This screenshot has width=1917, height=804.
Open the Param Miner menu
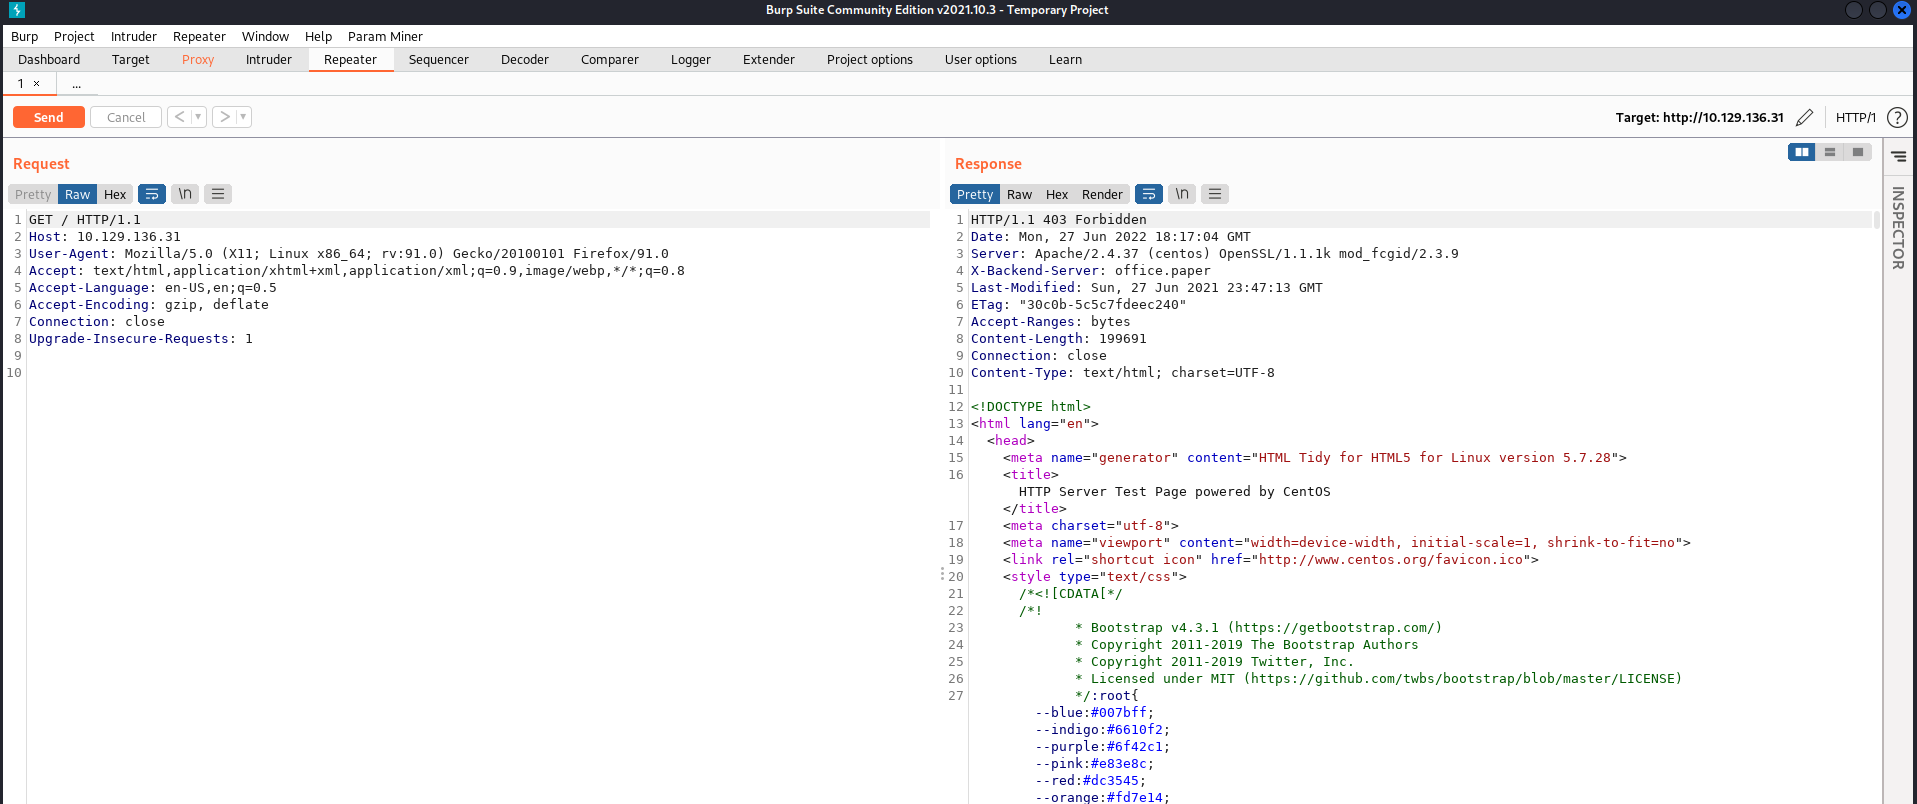pos(385,36)
